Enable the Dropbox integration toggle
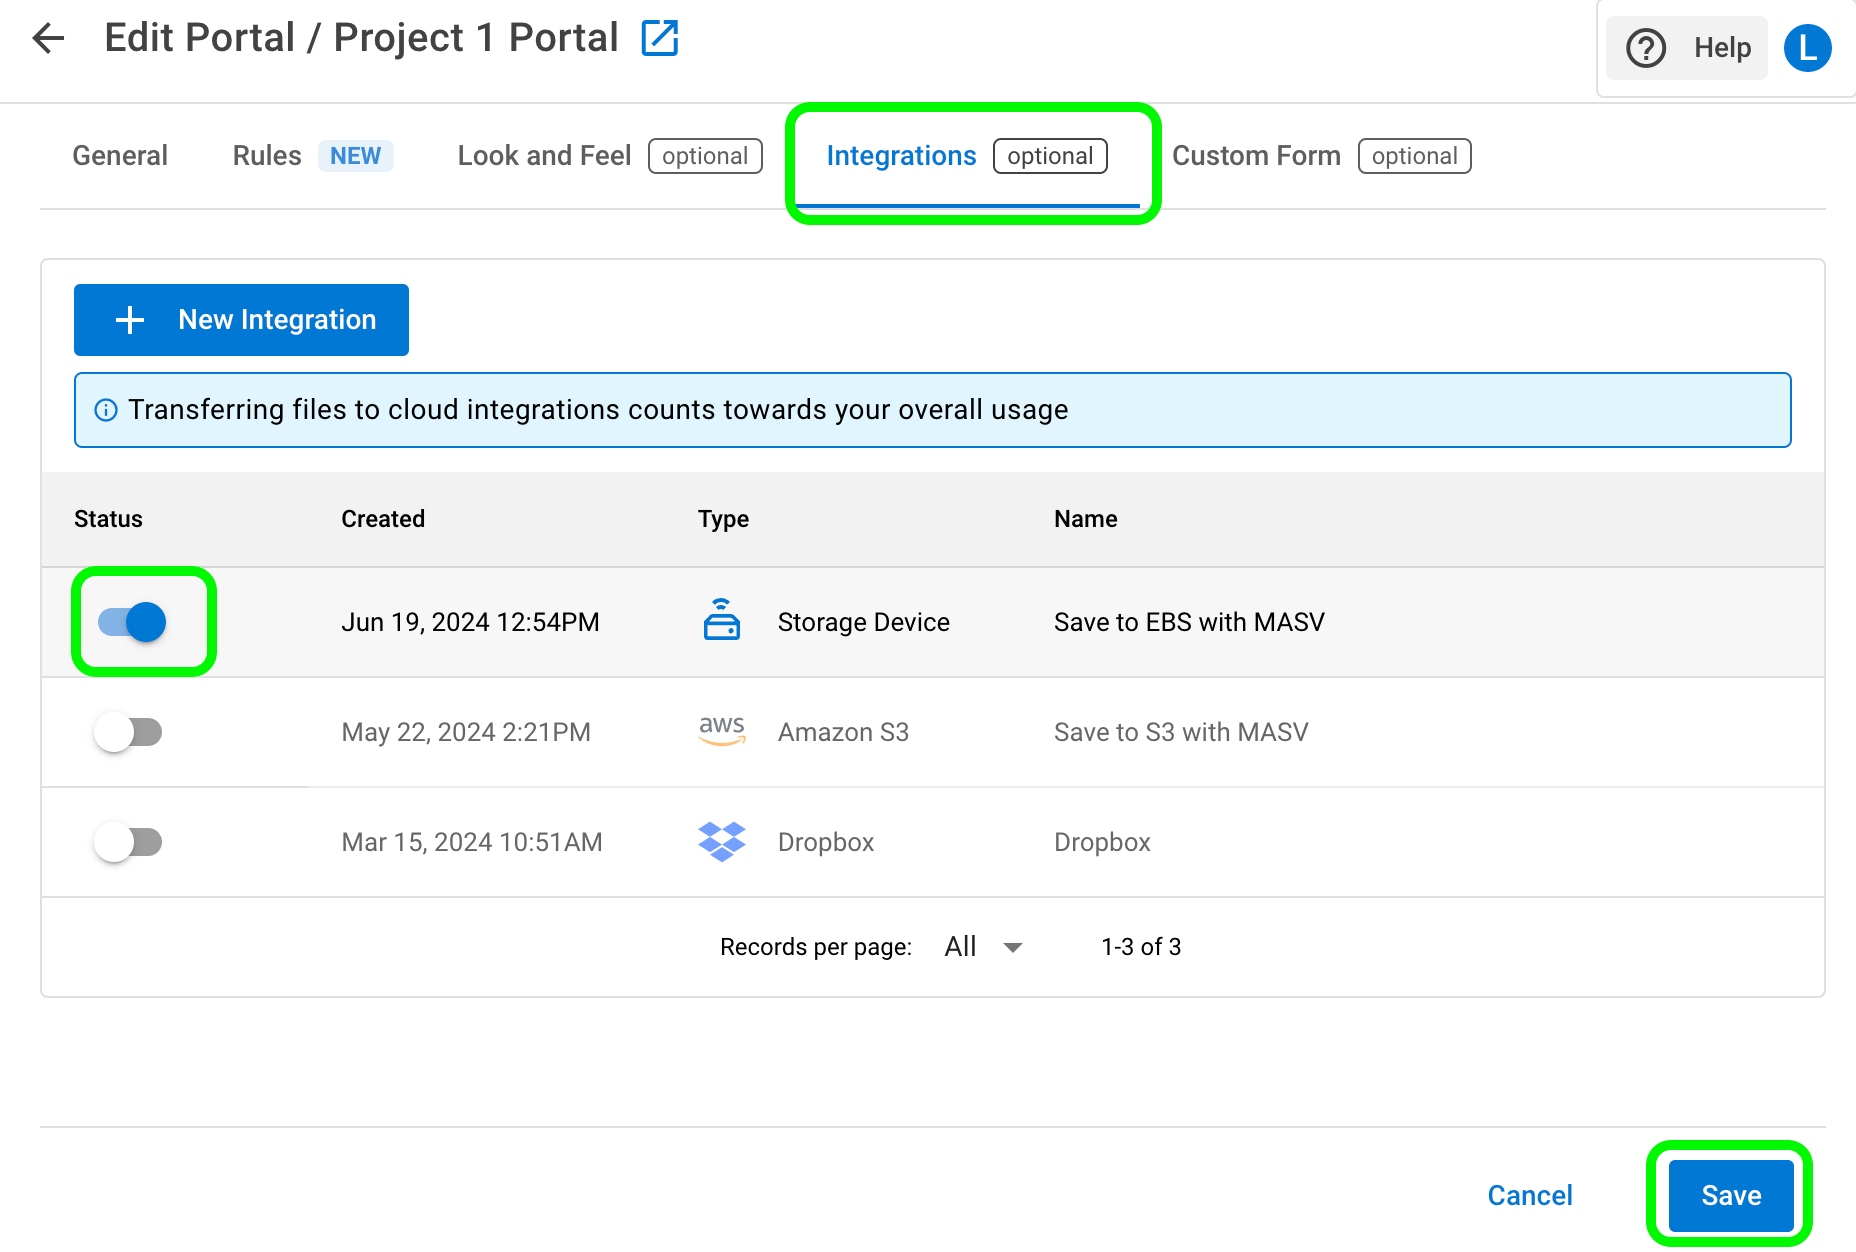 click(x=128, y=842)
